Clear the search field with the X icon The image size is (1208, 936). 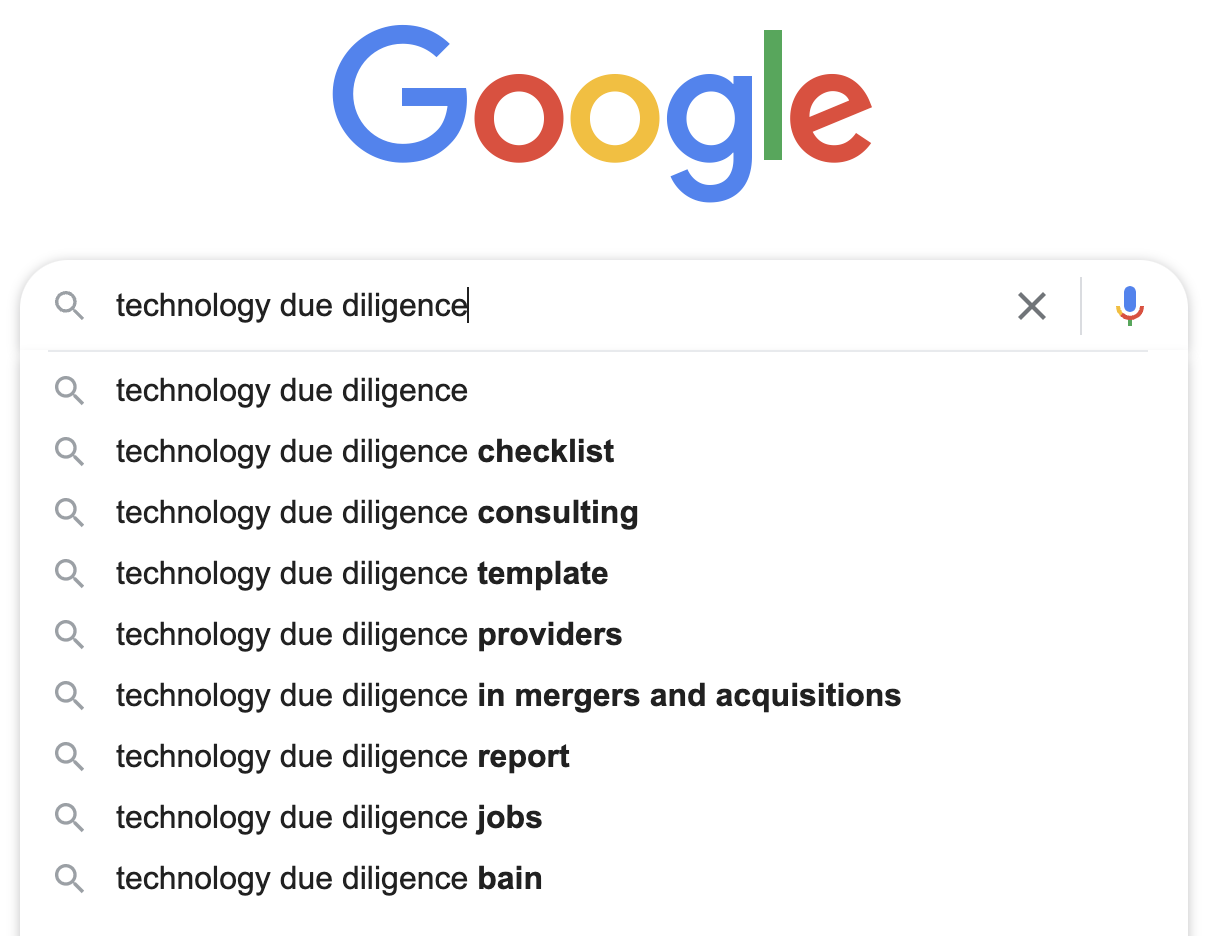pos(1032,306)
